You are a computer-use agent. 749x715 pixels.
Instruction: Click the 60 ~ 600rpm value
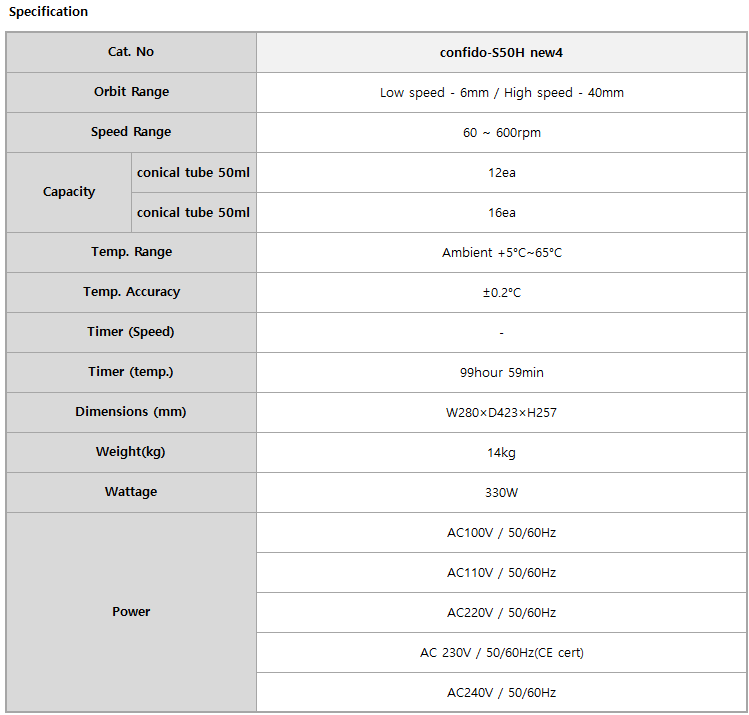tap(501, 133)
